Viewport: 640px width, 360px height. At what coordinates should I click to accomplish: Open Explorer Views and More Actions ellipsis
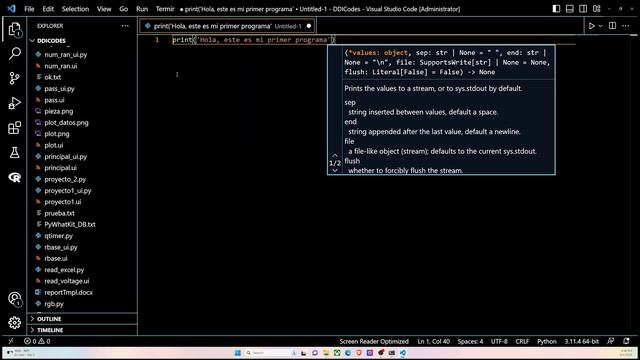125,26
